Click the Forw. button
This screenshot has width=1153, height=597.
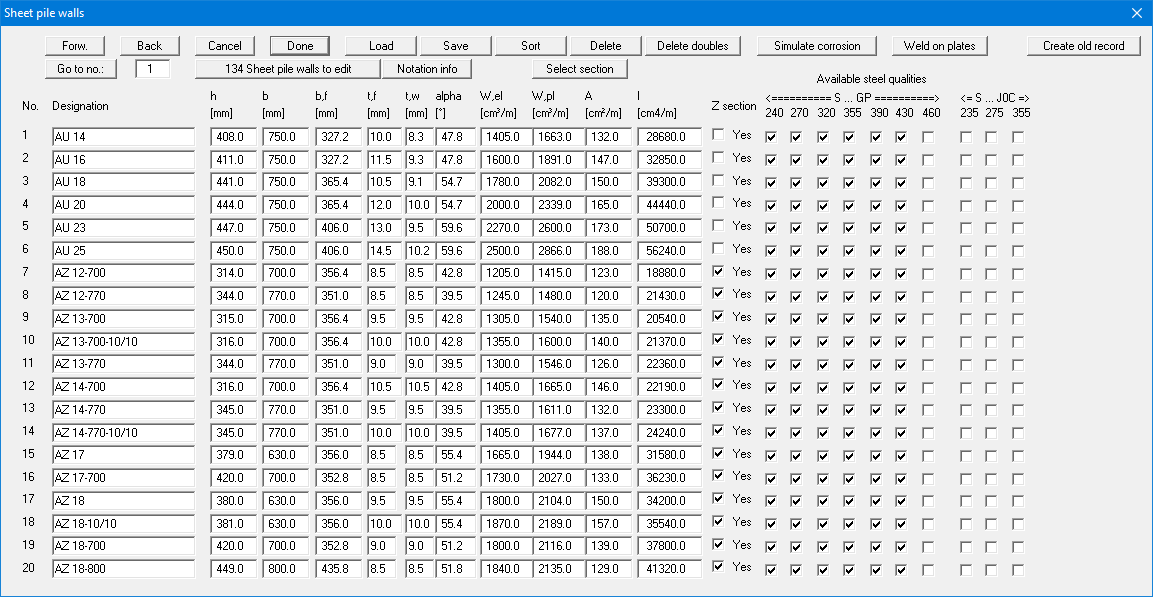pyautogui.click(x=74, y=46)
